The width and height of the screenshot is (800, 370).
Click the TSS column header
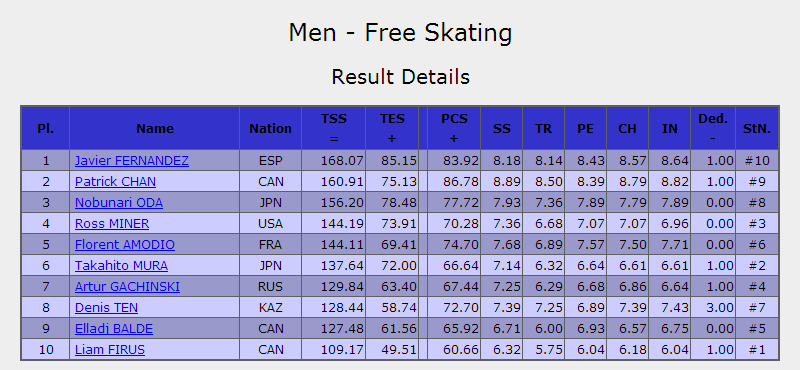click(x=334, y=128)
